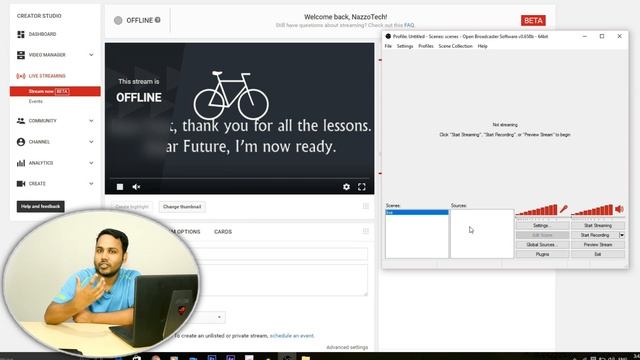Click the OBS logo in title bar
This screenshot has width=640, height=360.
[x=388, y=36]
